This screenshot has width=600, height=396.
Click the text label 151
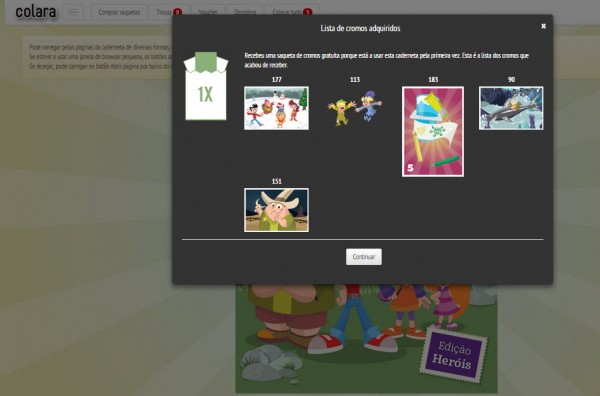coord(276,181)
